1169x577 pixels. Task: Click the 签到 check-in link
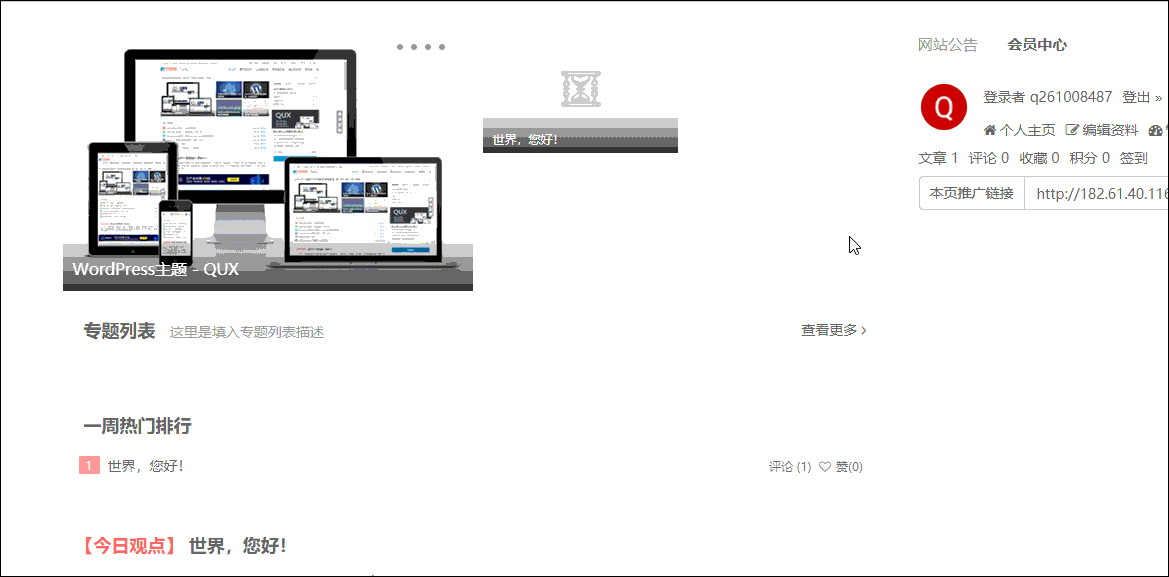point(1133,158)
